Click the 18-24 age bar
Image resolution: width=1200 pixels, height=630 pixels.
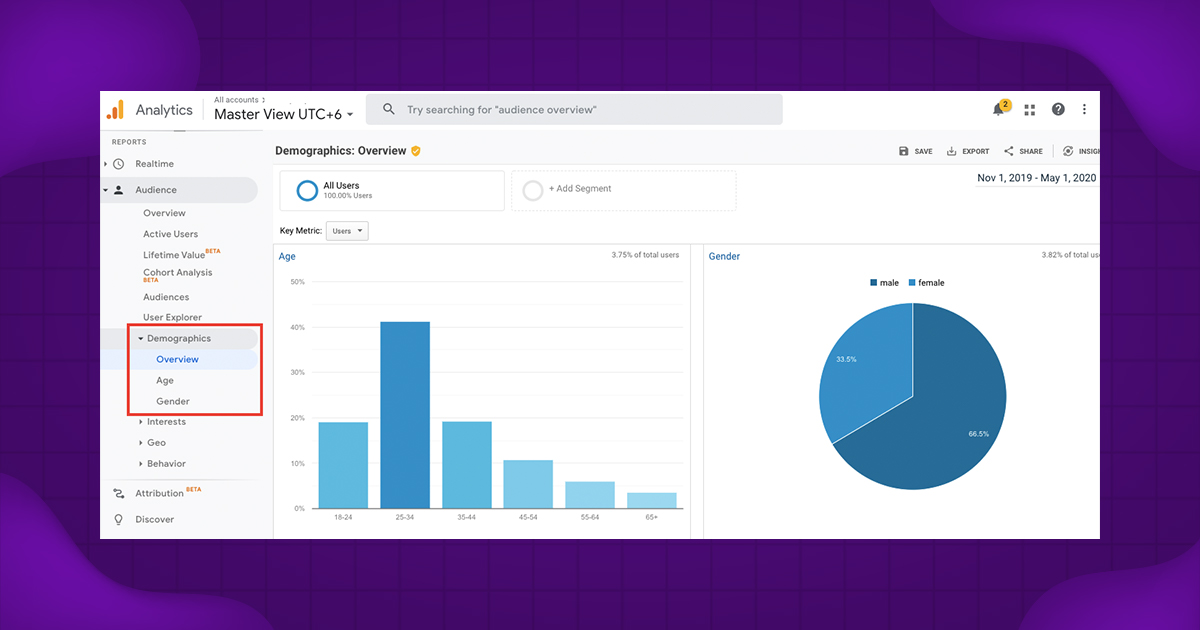pos(343,465)
